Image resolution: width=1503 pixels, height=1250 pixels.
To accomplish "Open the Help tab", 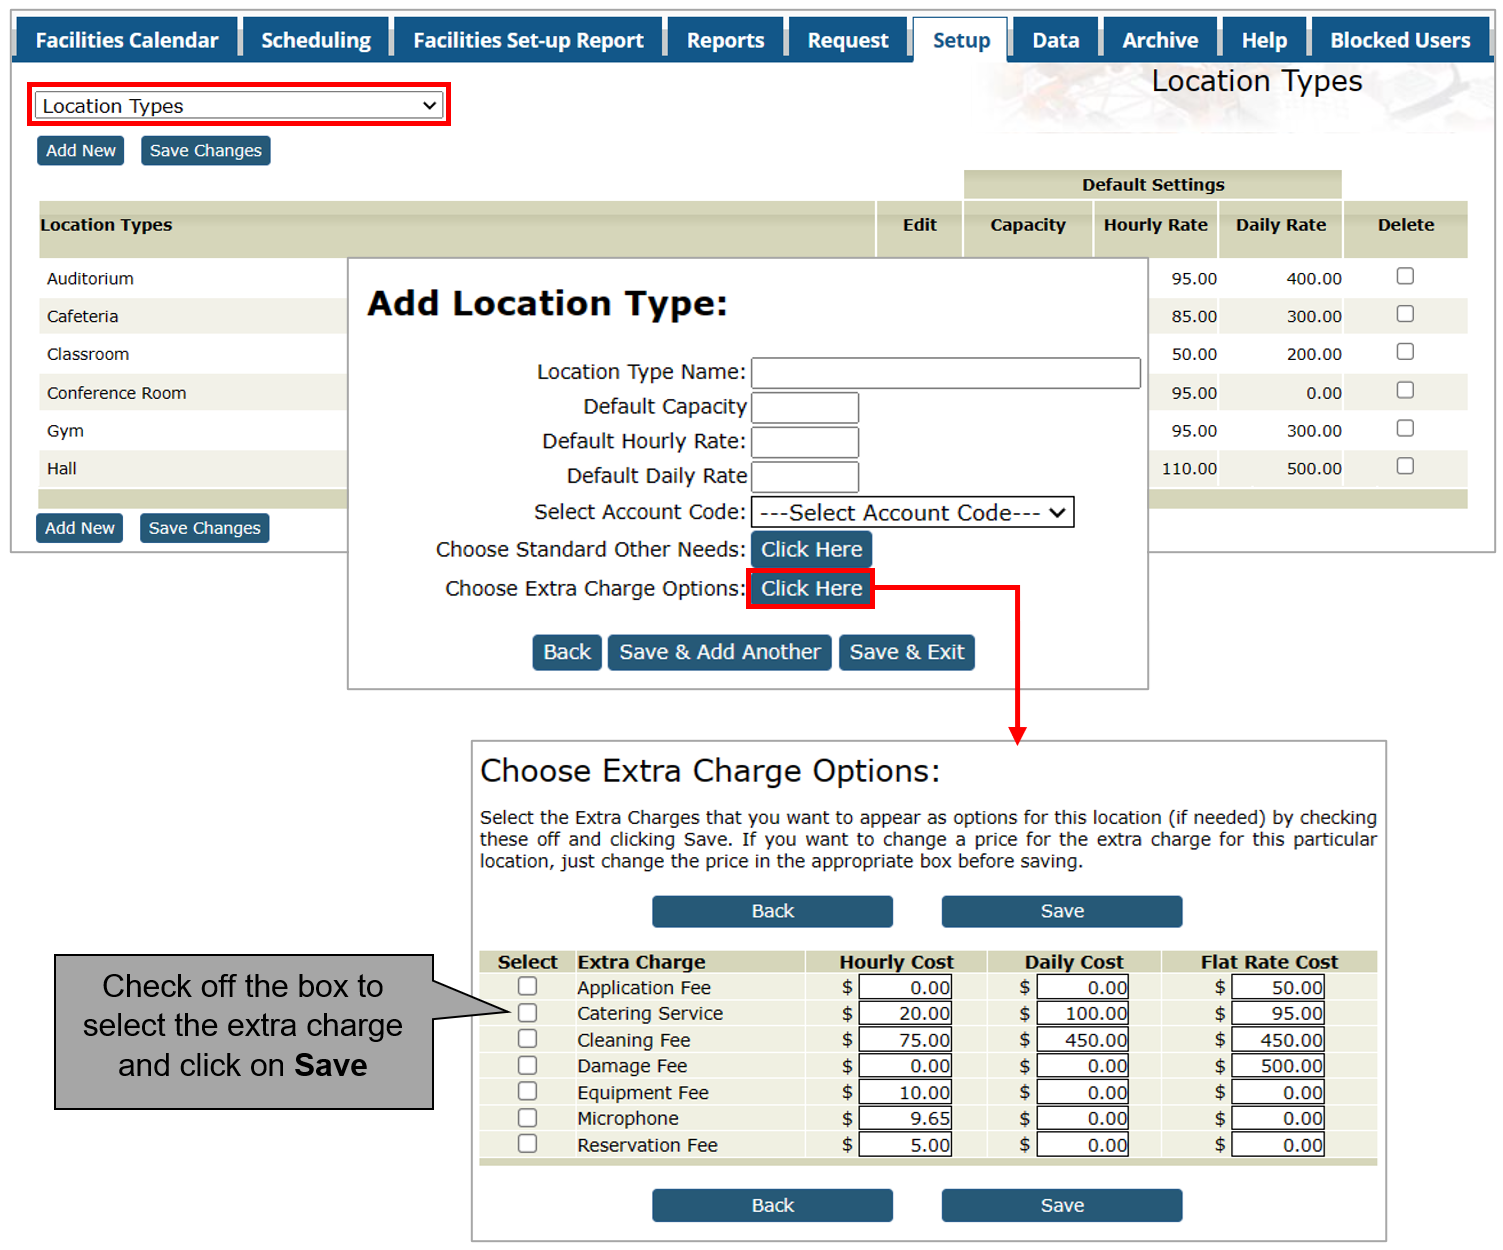I will [1264, 40].
